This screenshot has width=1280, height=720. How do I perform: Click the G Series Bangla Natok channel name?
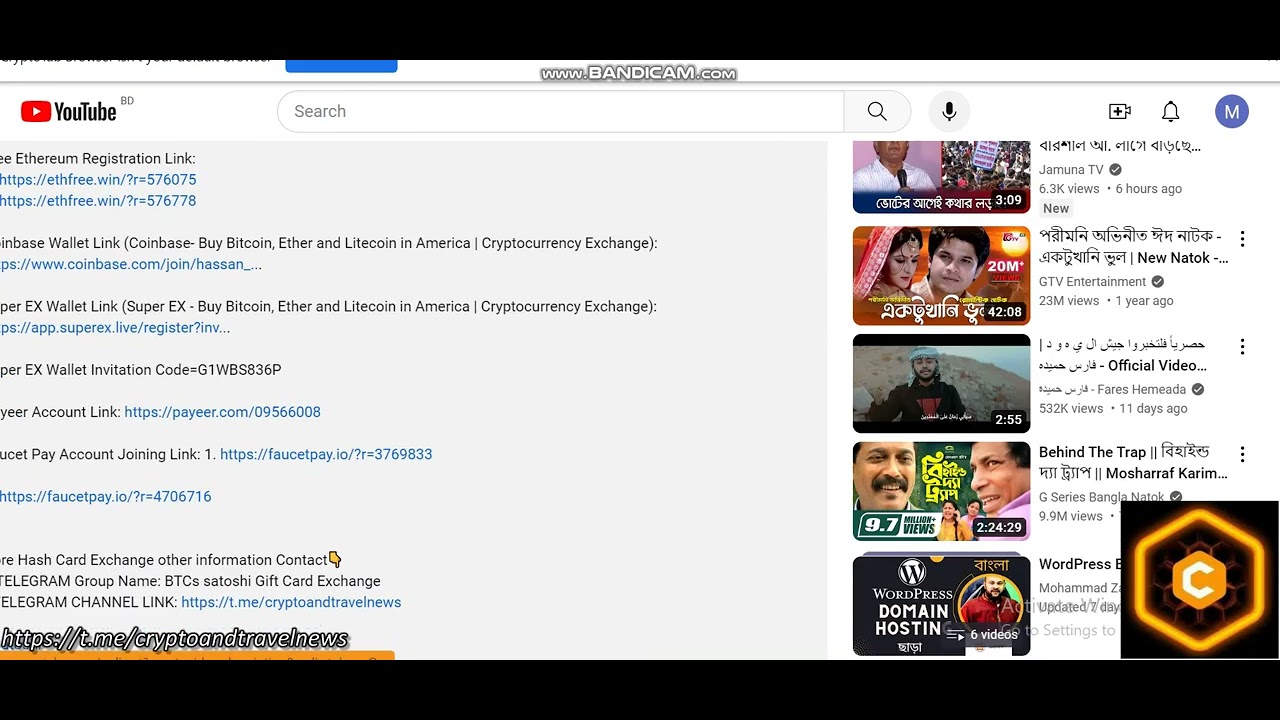(1101, 497)
